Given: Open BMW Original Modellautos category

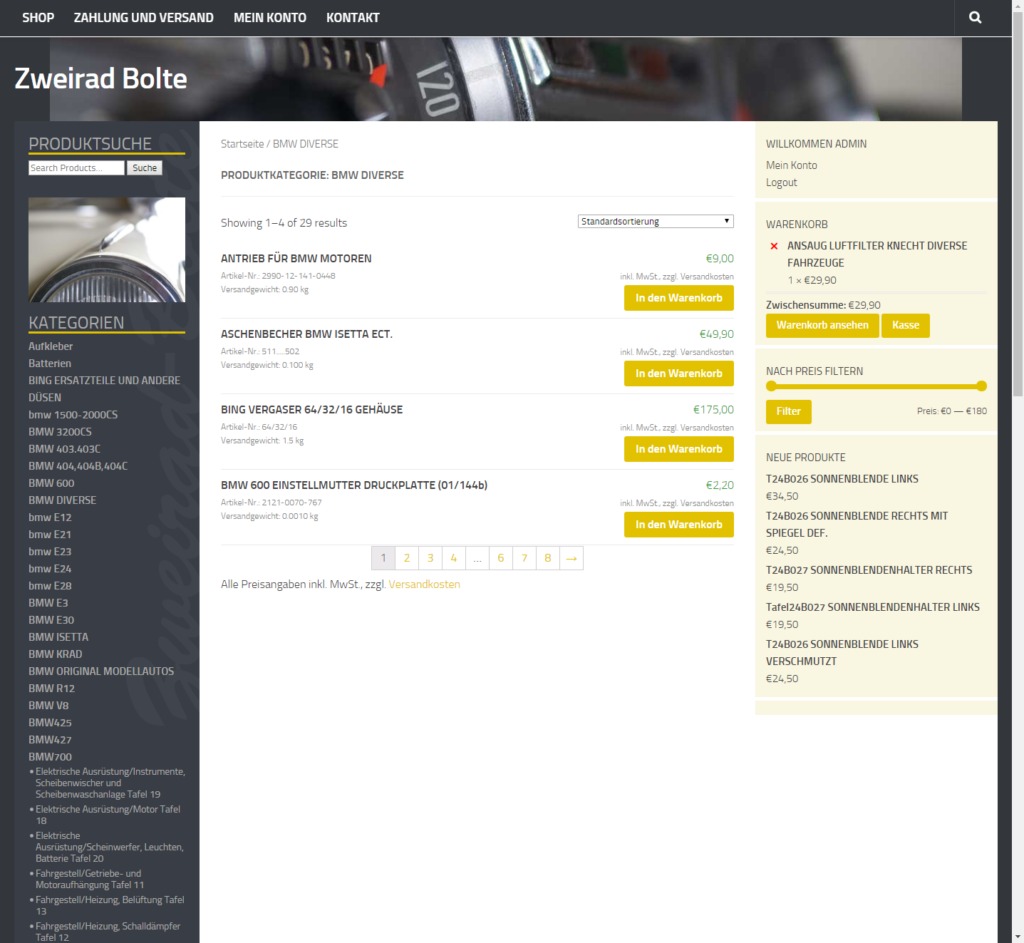Looking at the screenshot, I should point(101,671).
